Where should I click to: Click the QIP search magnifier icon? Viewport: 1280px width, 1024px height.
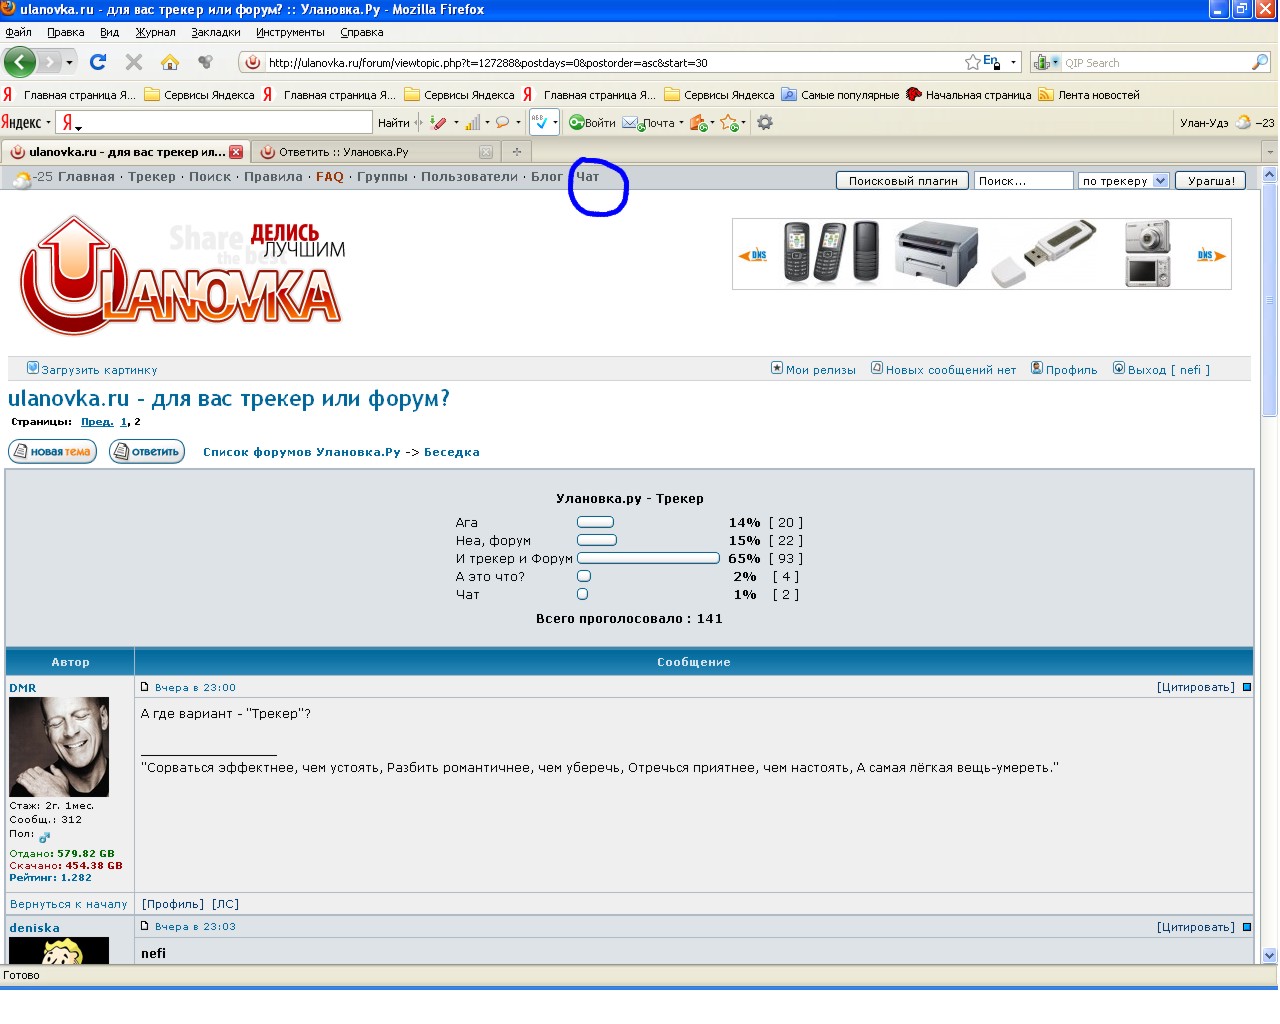point(1259,62)
